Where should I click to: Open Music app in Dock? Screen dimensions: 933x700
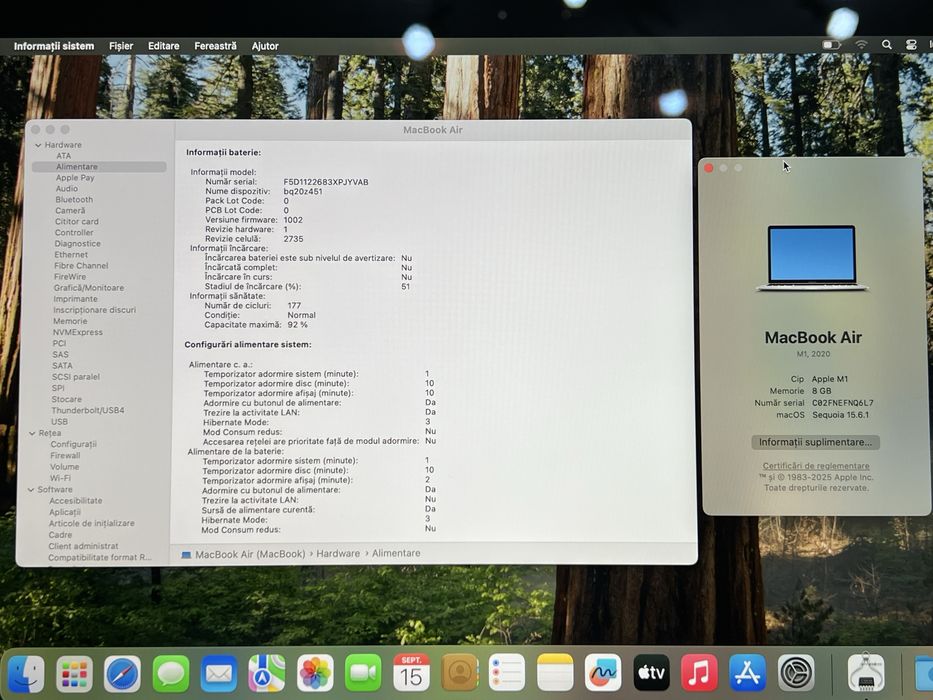coord(699,673)
